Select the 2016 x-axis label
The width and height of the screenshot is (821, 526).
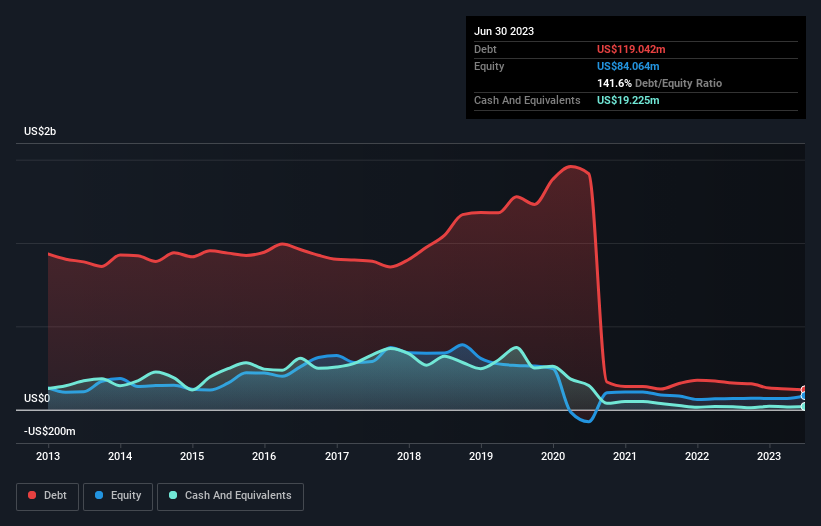(x=264, y=456)
